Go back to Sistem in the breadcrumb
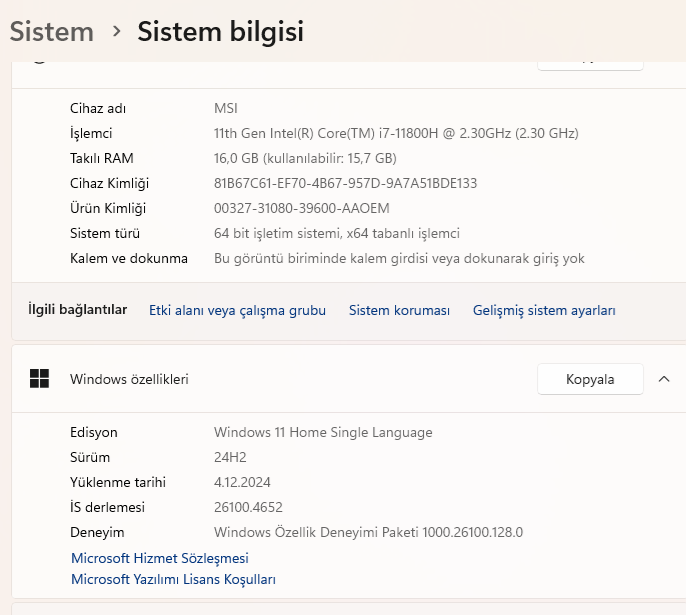The height and width of the screenshot is (615, 686). [52, 31]
